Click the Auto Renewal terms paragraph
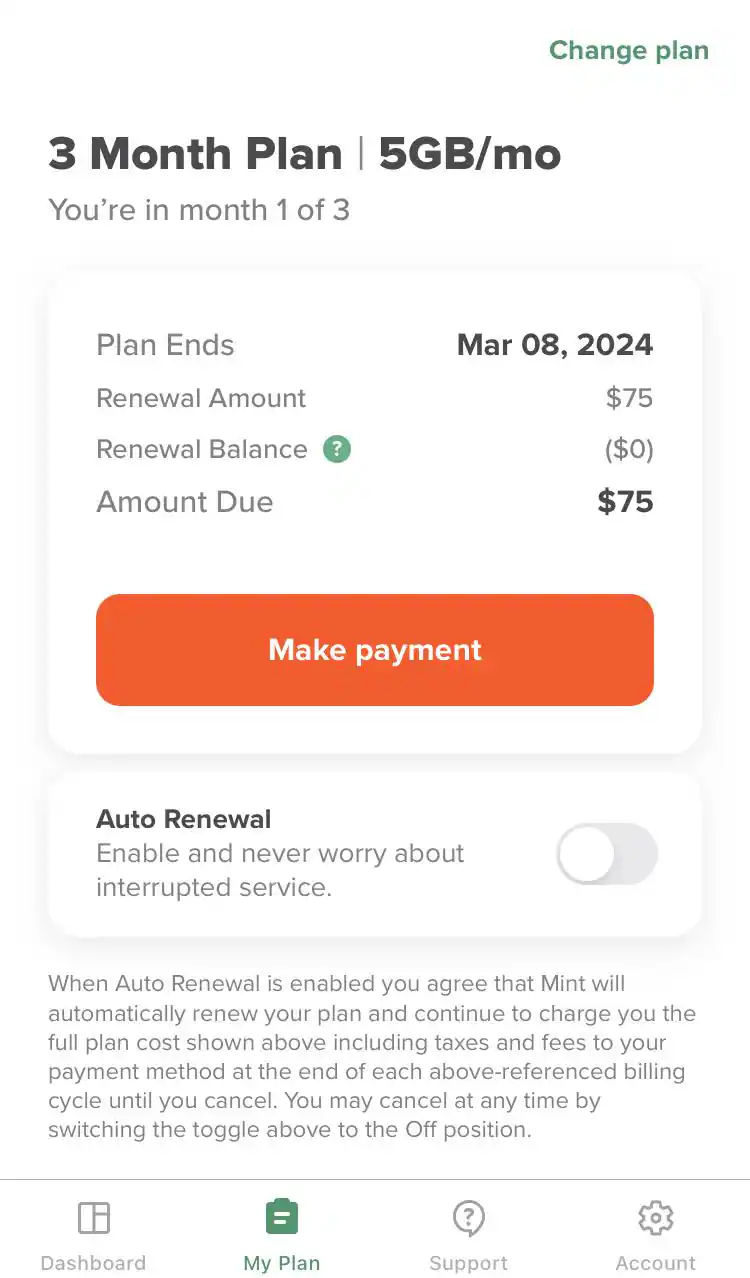750x1278 pixels. pyautogui.click(x=372, y=1057)
